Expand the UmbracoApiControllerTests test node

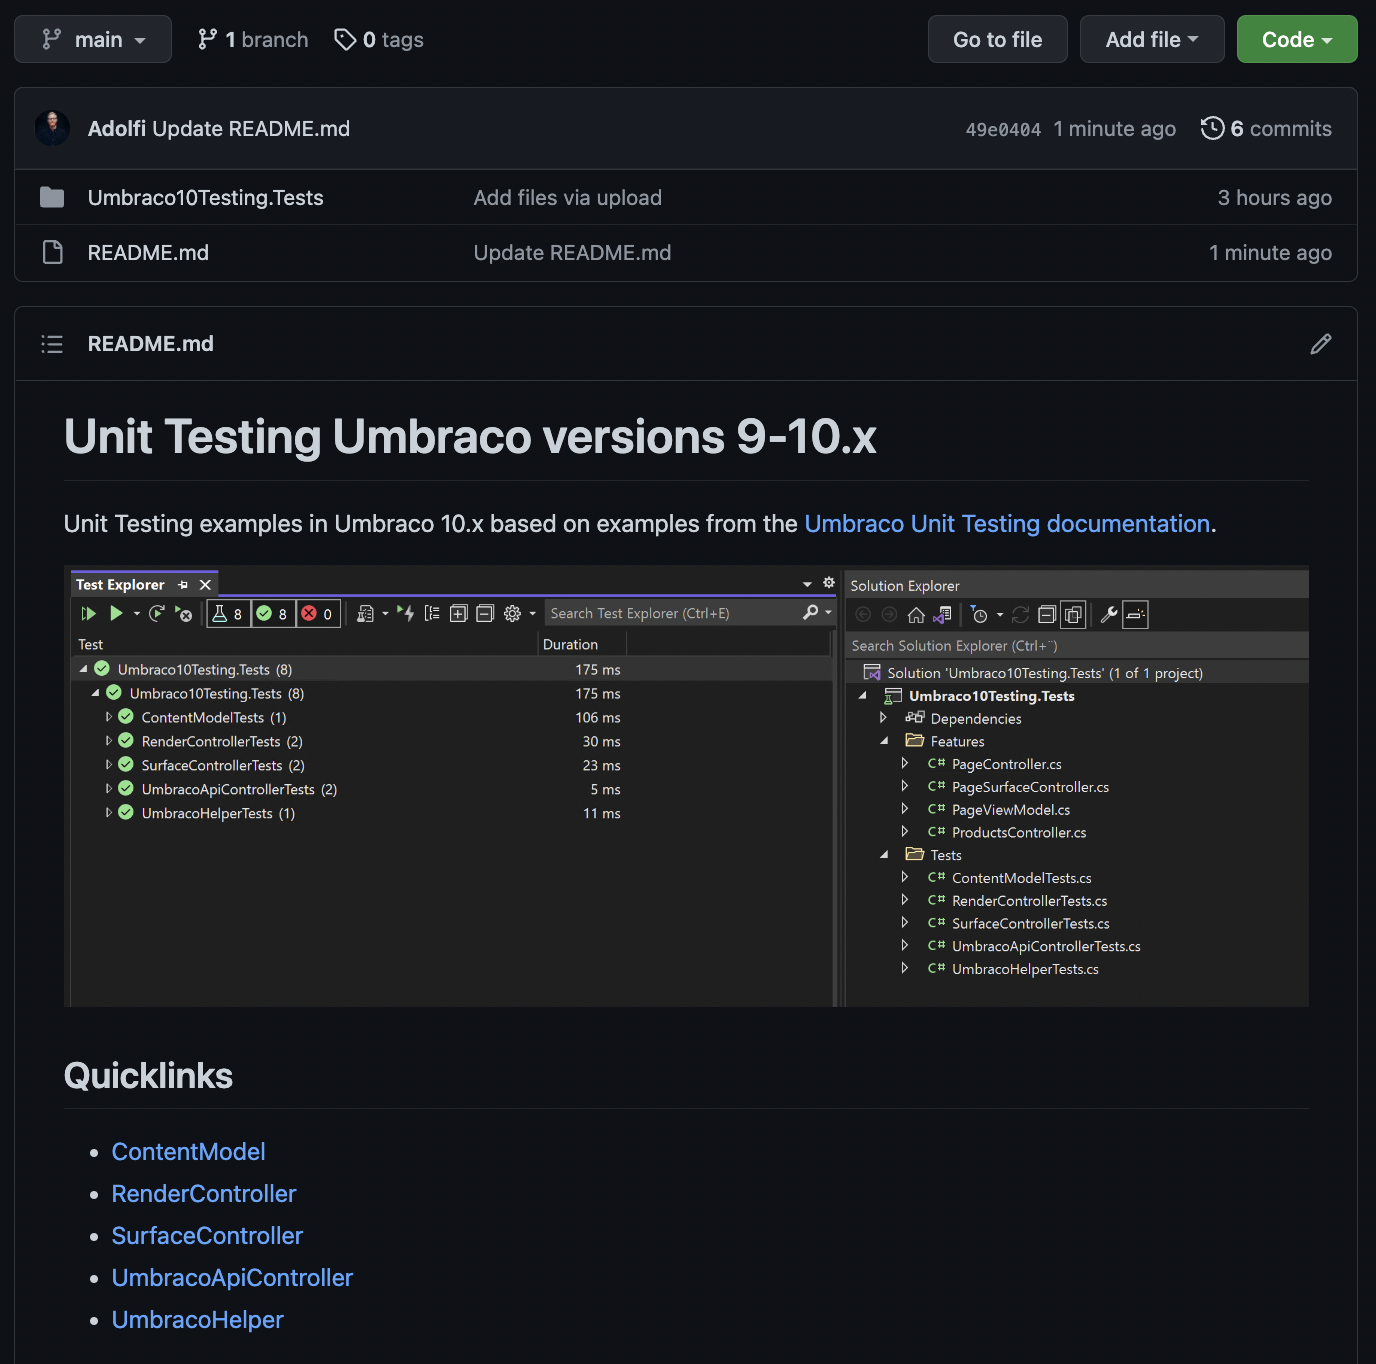coord(109,789)
